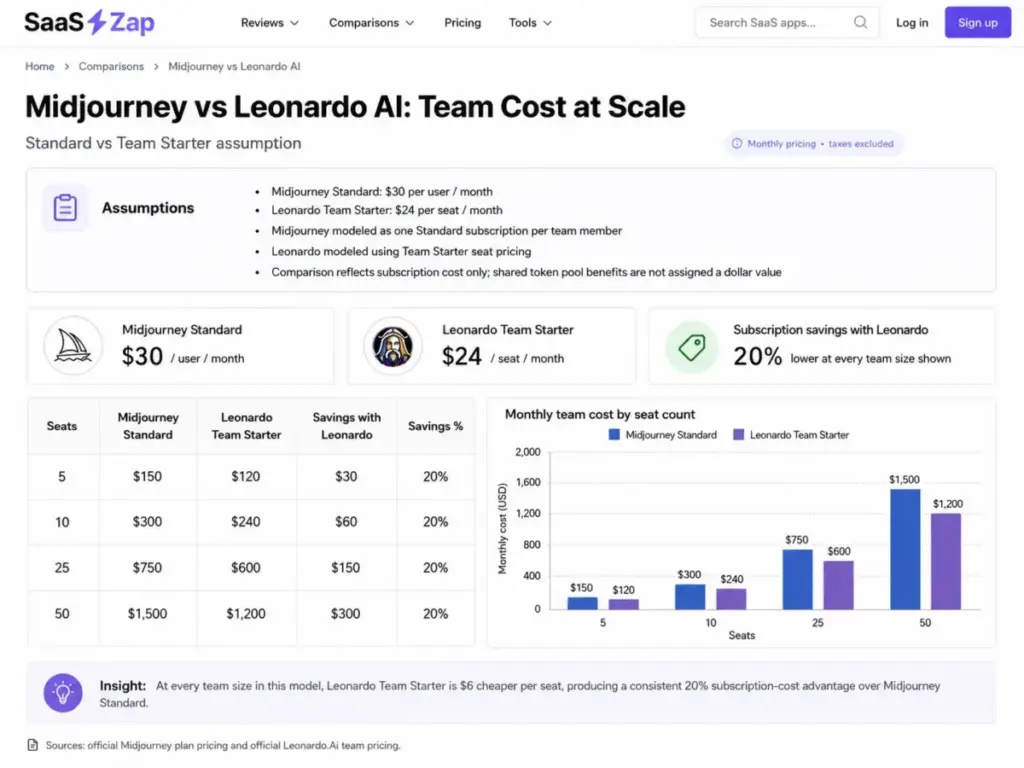Click the breadcrumb arrow after Comparisons
Image resolution: width=1024 pixels, height=768 pixels.
click(156, 67)
